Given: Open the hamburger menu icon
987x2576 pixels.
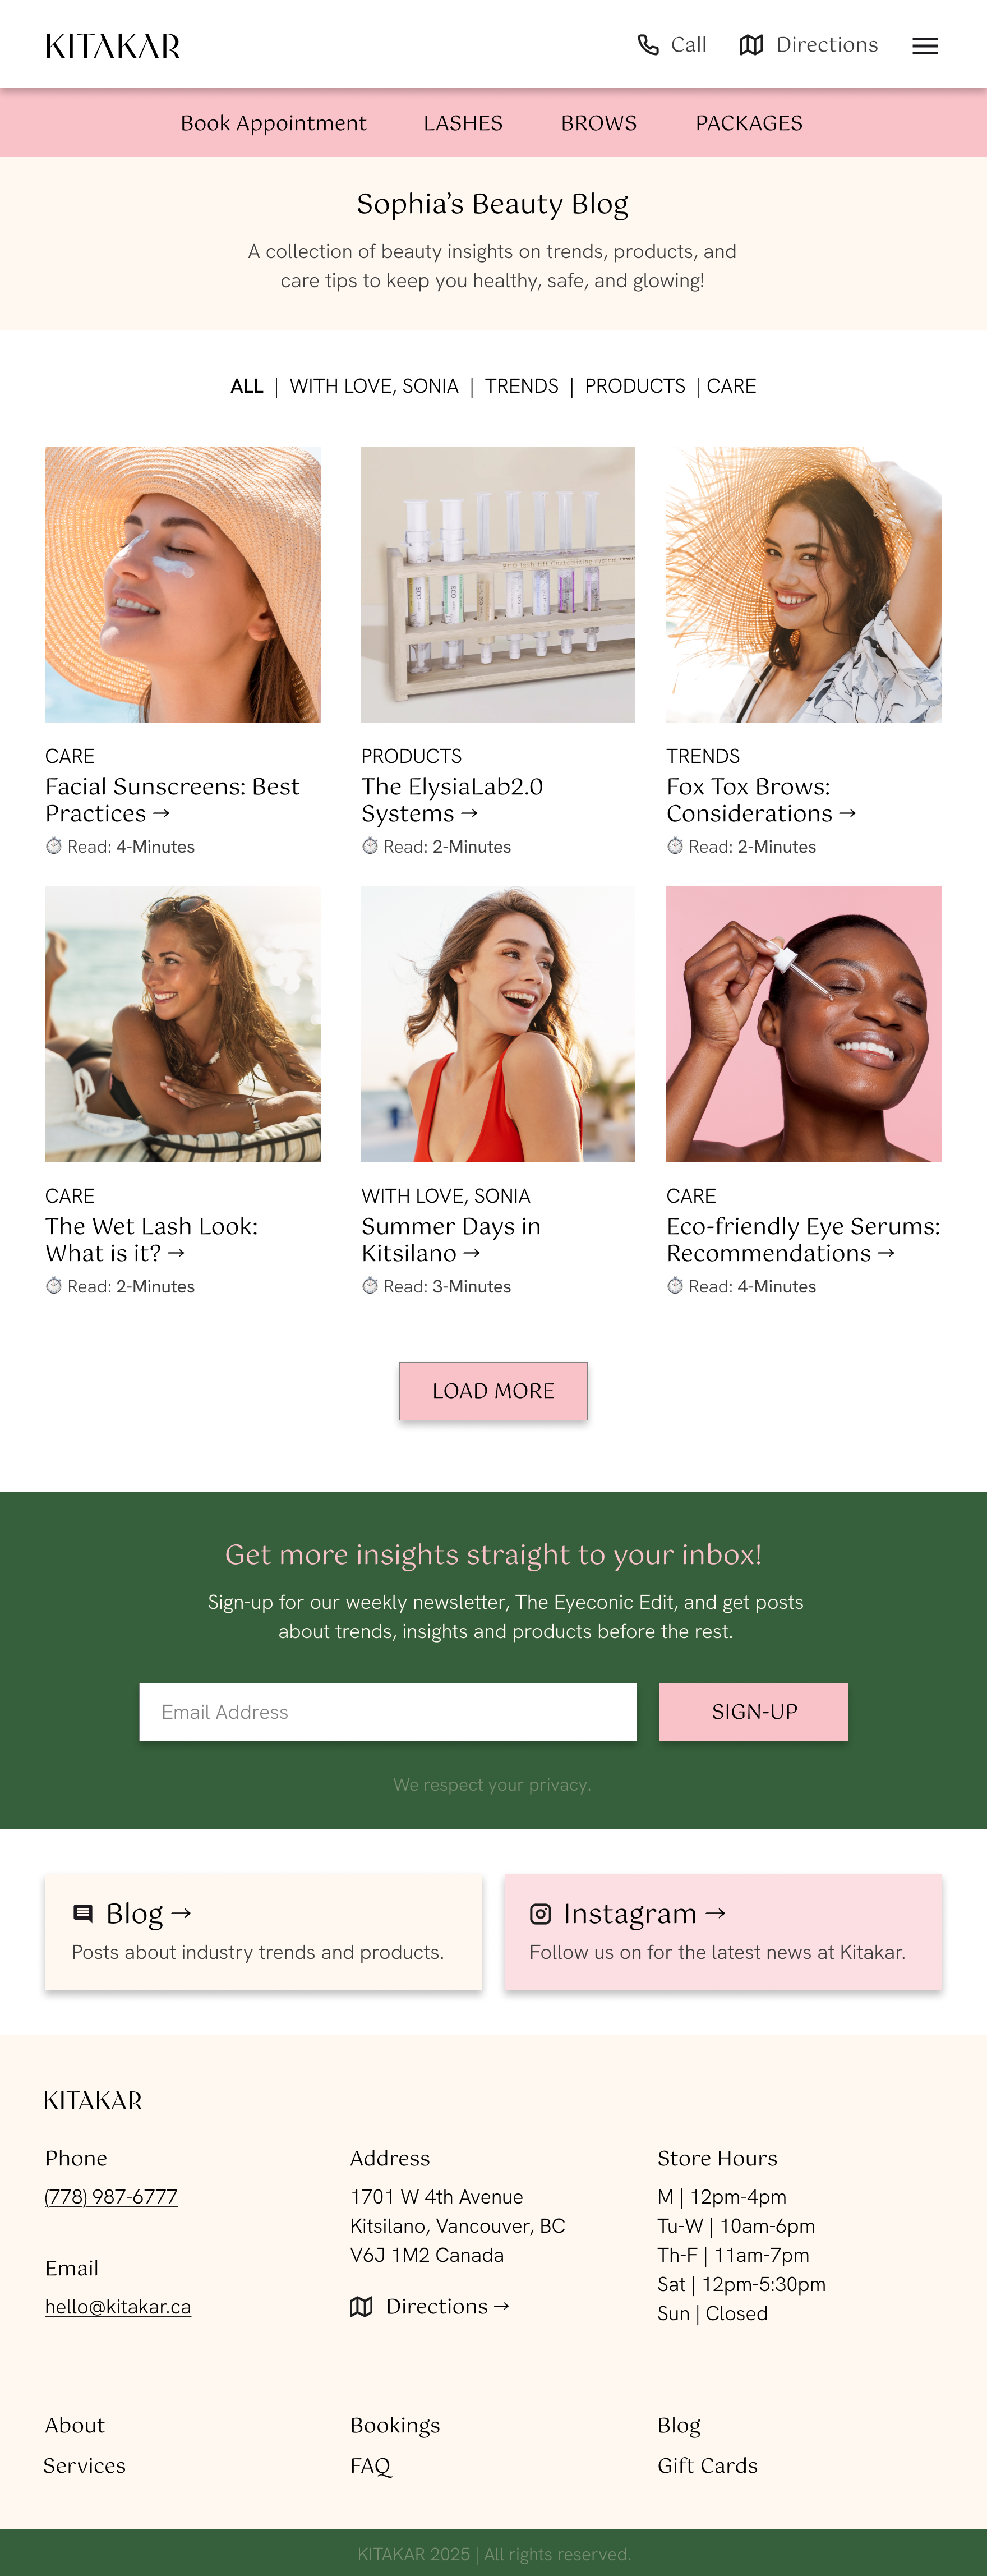Looking at the screenshot, I should coord(925,46).
